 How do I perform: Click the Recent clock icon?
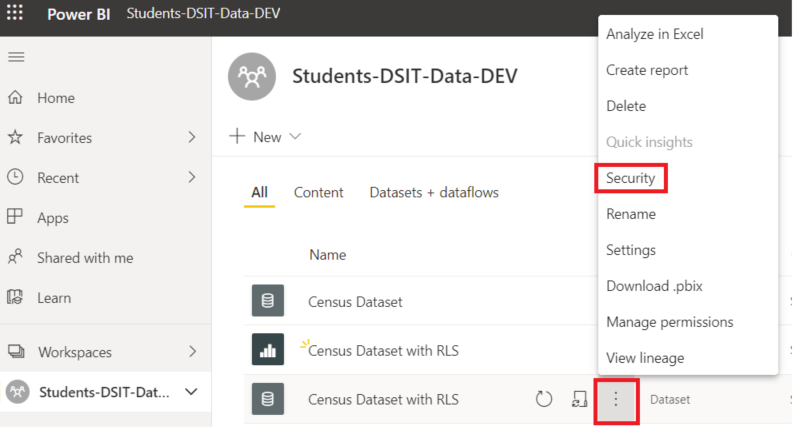tap(15, 177)
